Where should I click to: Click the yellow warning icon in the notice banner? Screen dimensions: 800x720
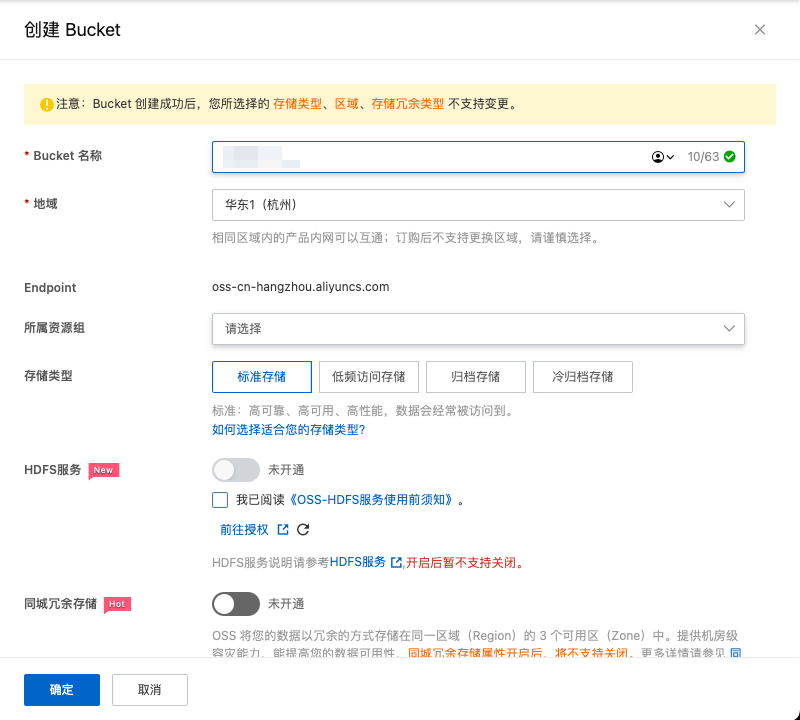pyautogui.click(x=46, y=104)
